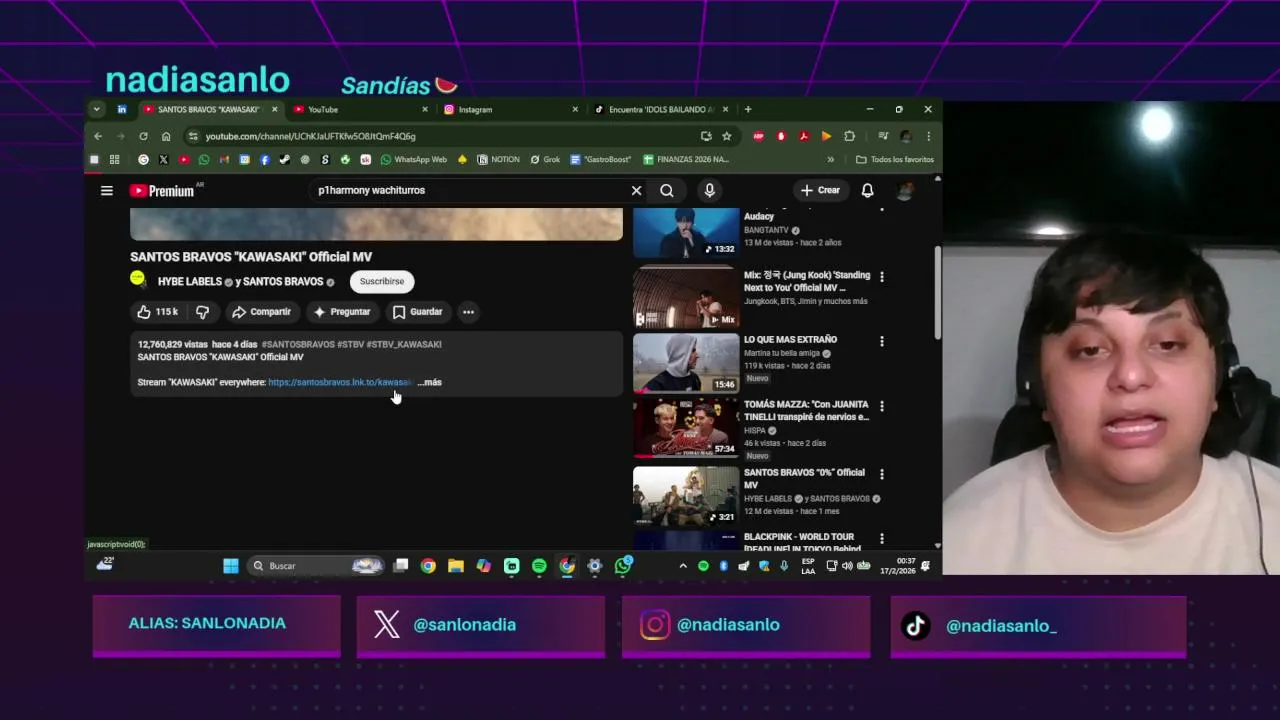Open TOMÁS MAZZA video thumbnail

tap(685, 427)
